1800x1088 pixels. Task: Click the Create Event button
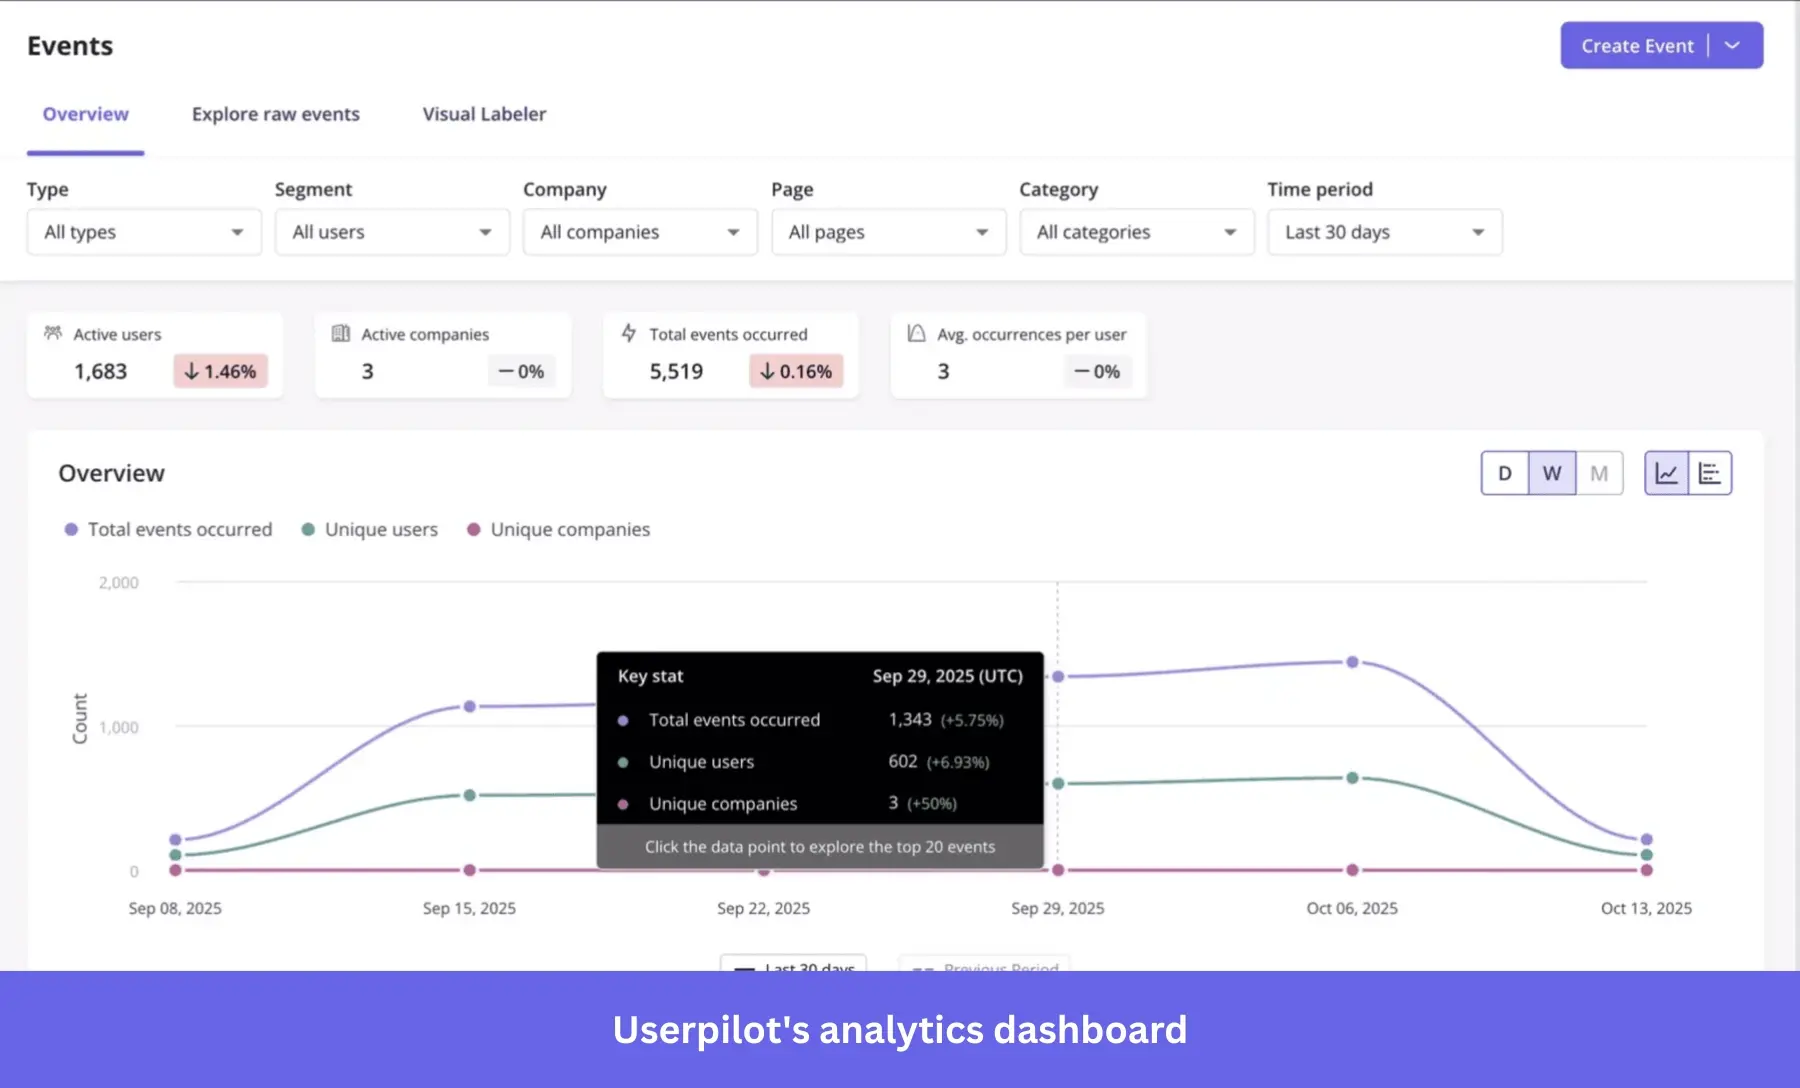1636,45
